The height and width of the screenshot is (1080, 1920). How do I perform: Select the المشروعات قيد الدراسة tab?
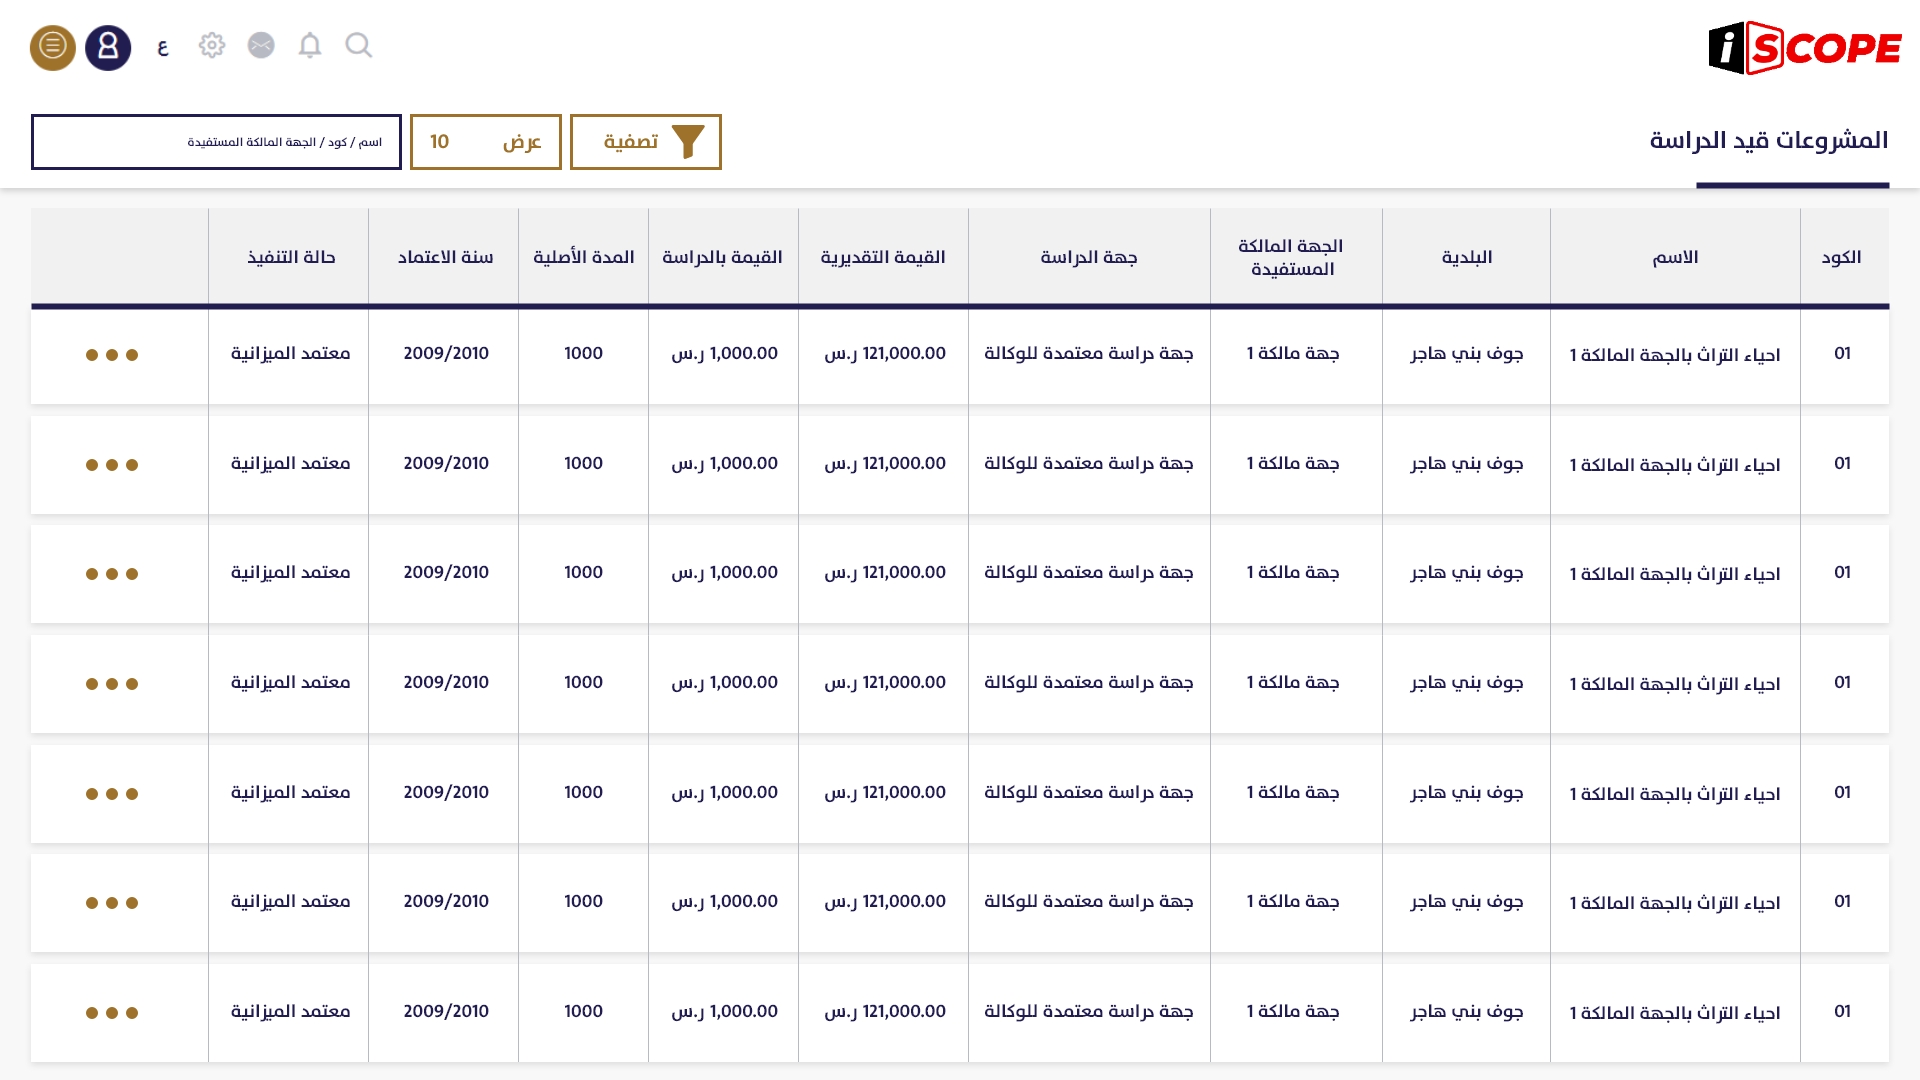pos(1768,141)
